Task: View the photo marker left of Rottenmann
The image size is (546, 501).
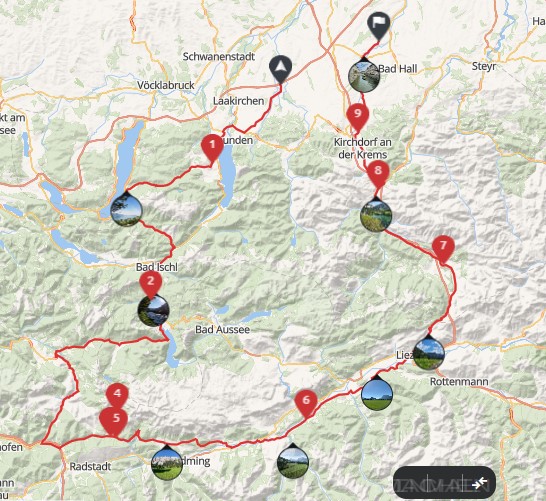Action: tap(377, 393)
